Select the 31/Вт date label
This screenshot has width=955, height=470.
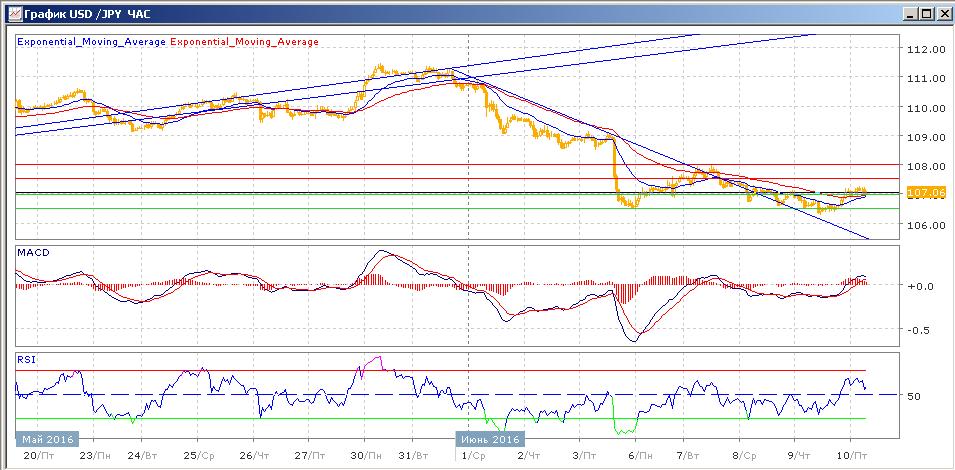pyautogui.click(x=412, y=455)
